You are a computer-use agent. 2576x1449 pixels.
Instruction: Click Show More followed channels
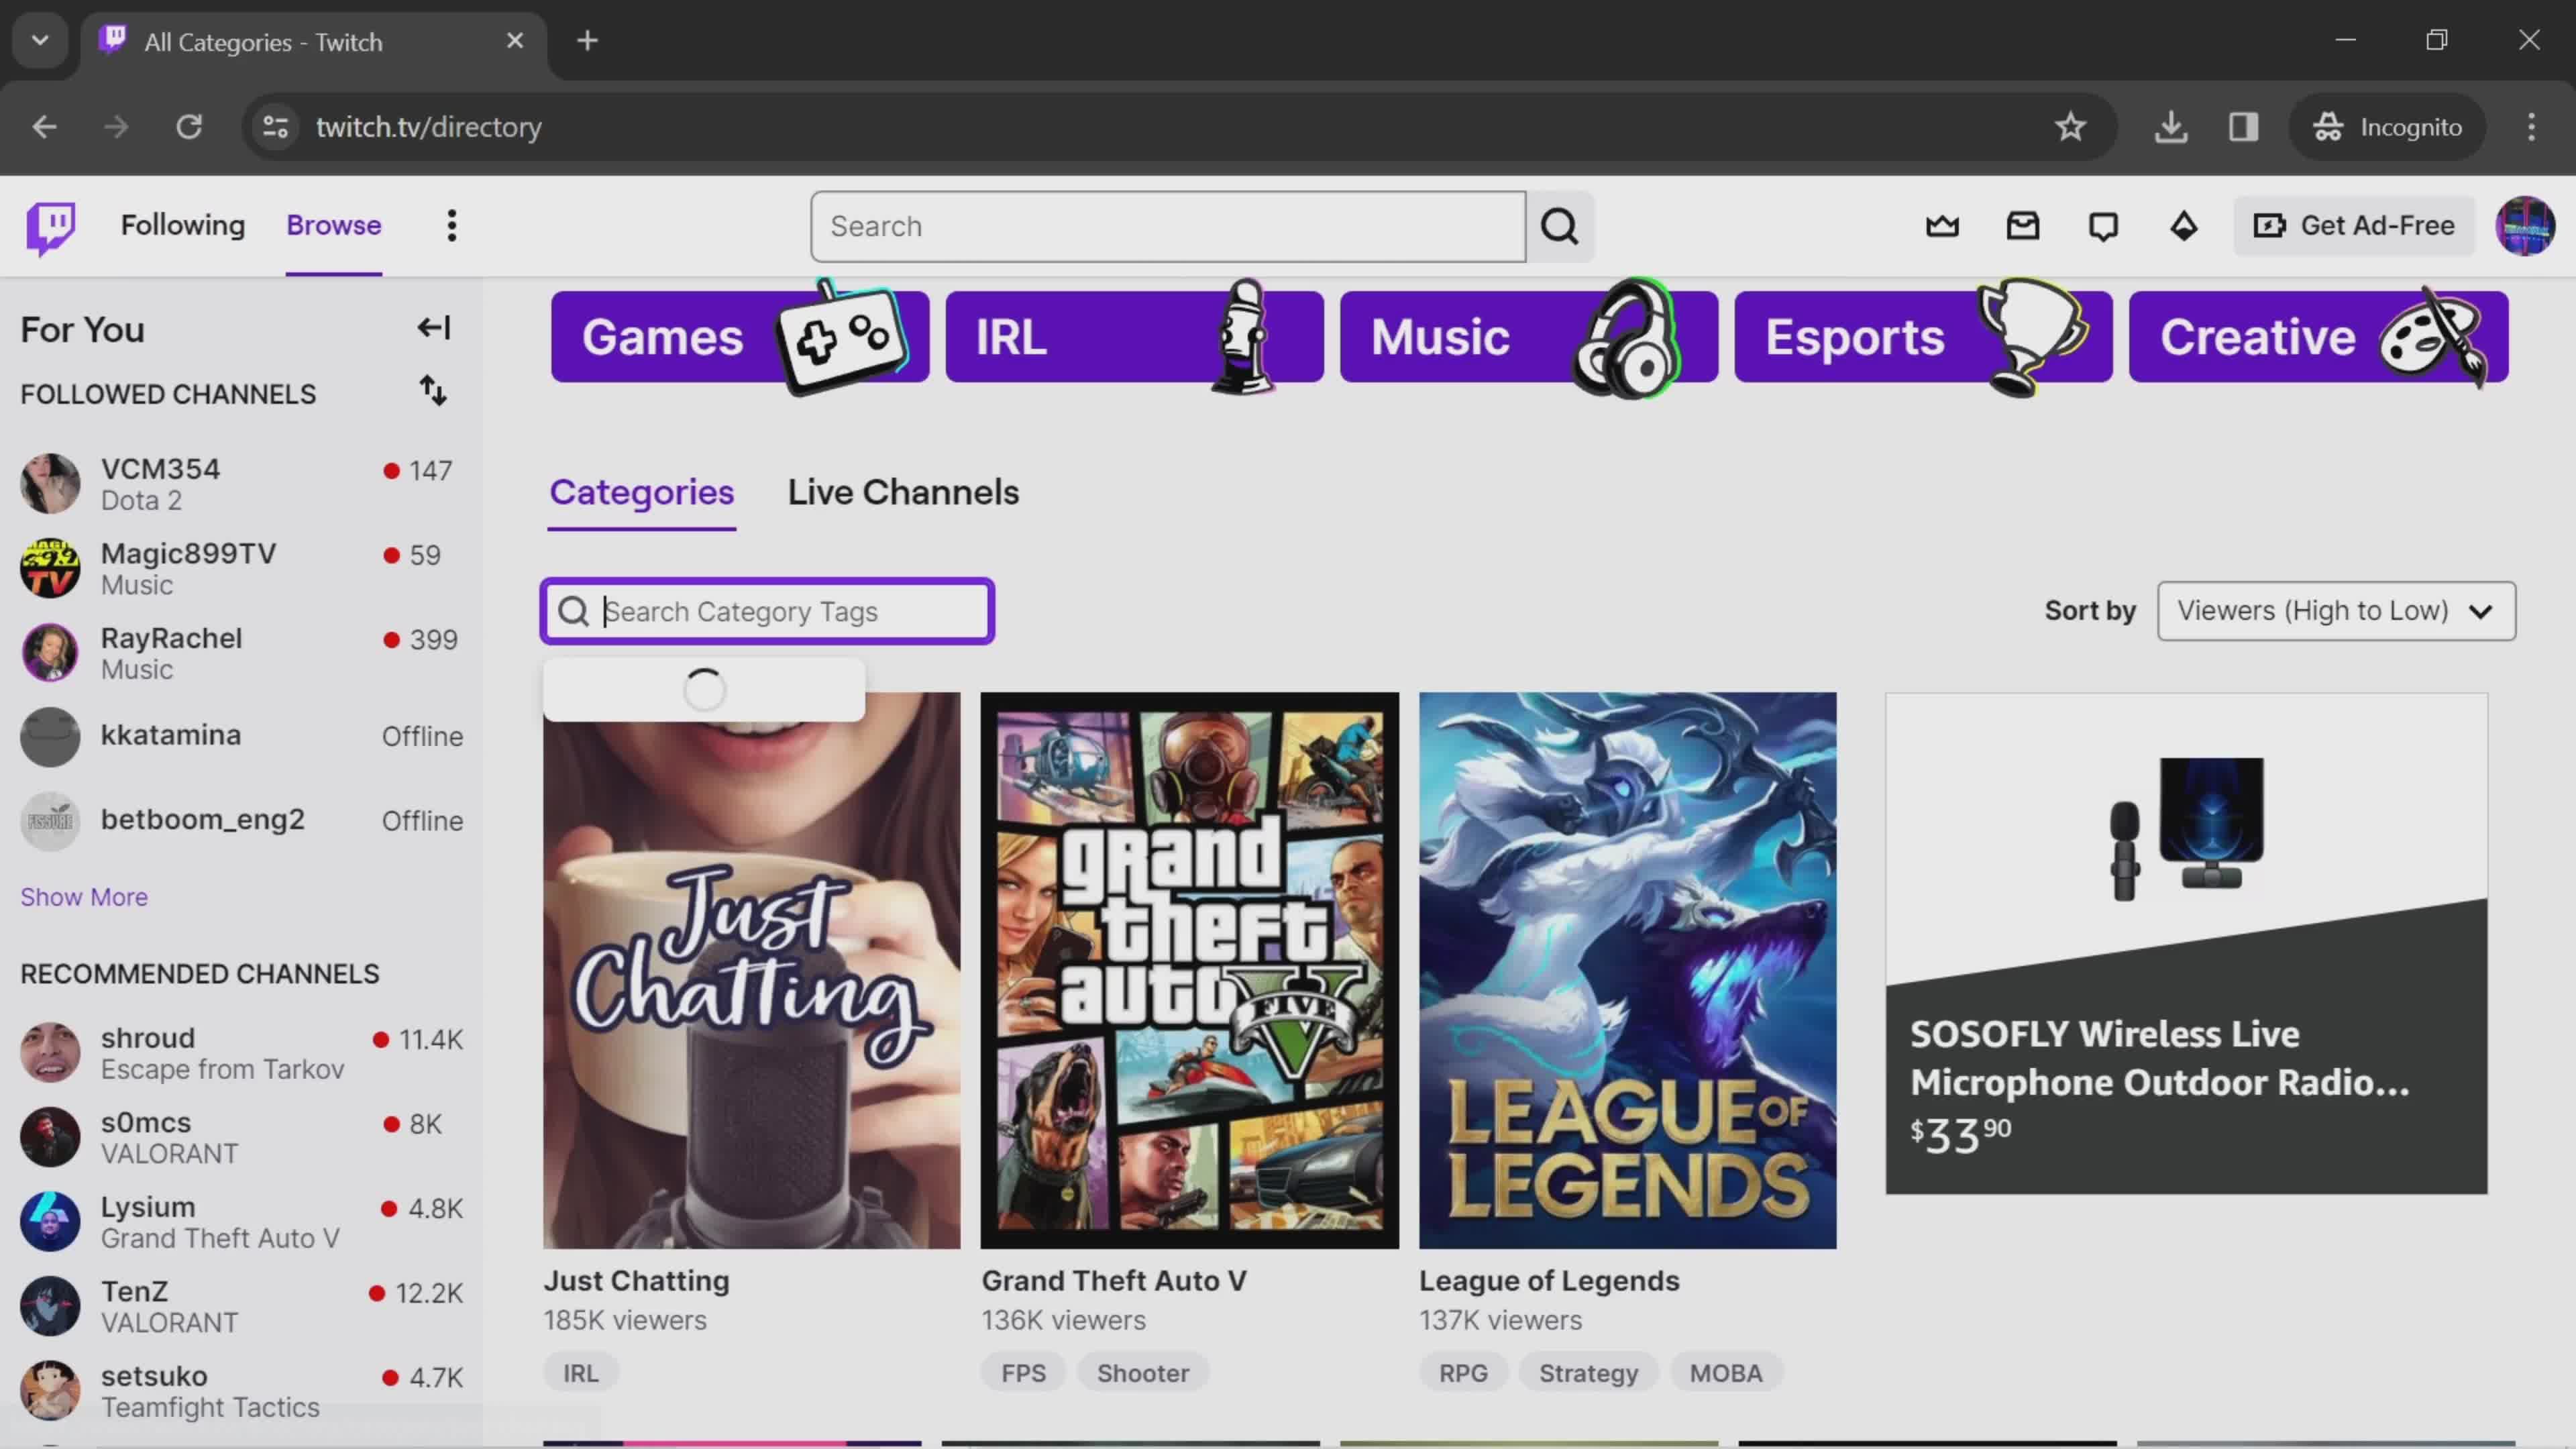(84, 897)
